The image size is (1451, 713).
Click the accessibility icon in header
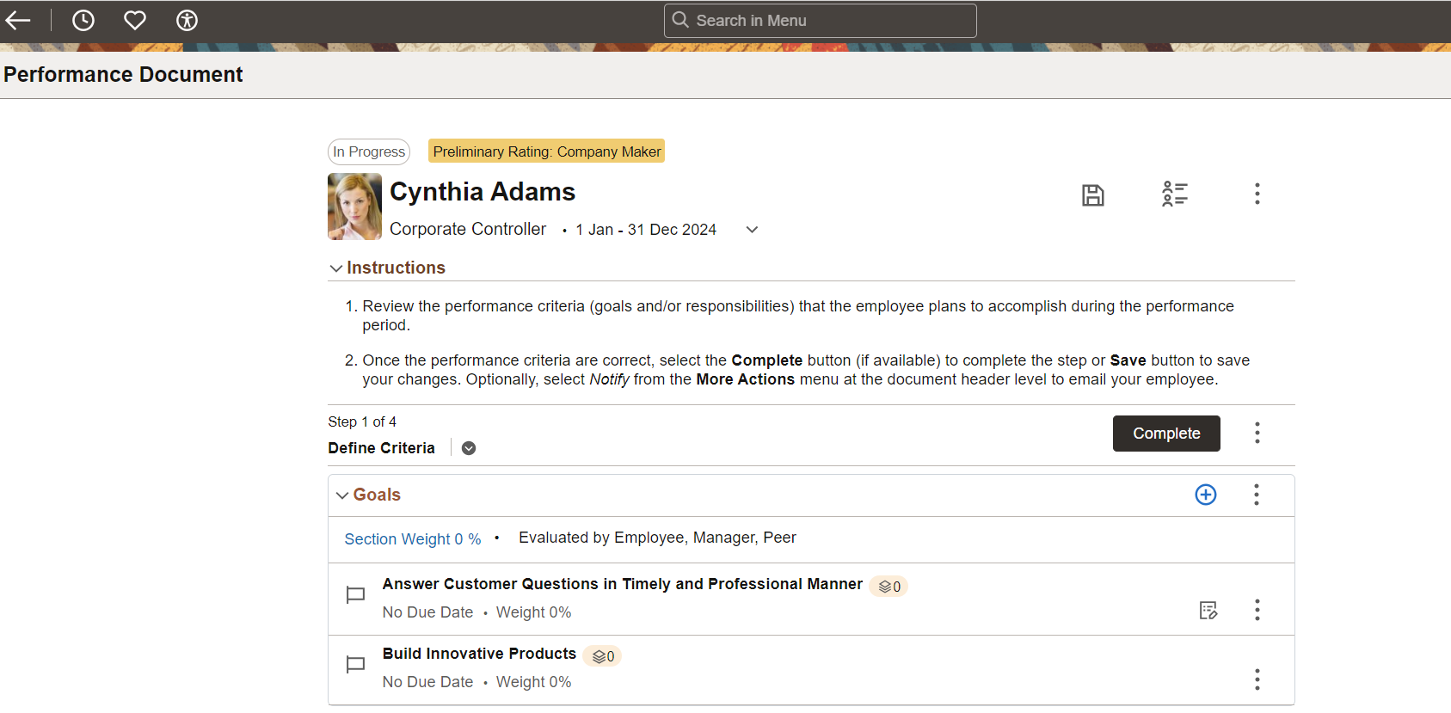pyautogui.click(x=187, y=20)
